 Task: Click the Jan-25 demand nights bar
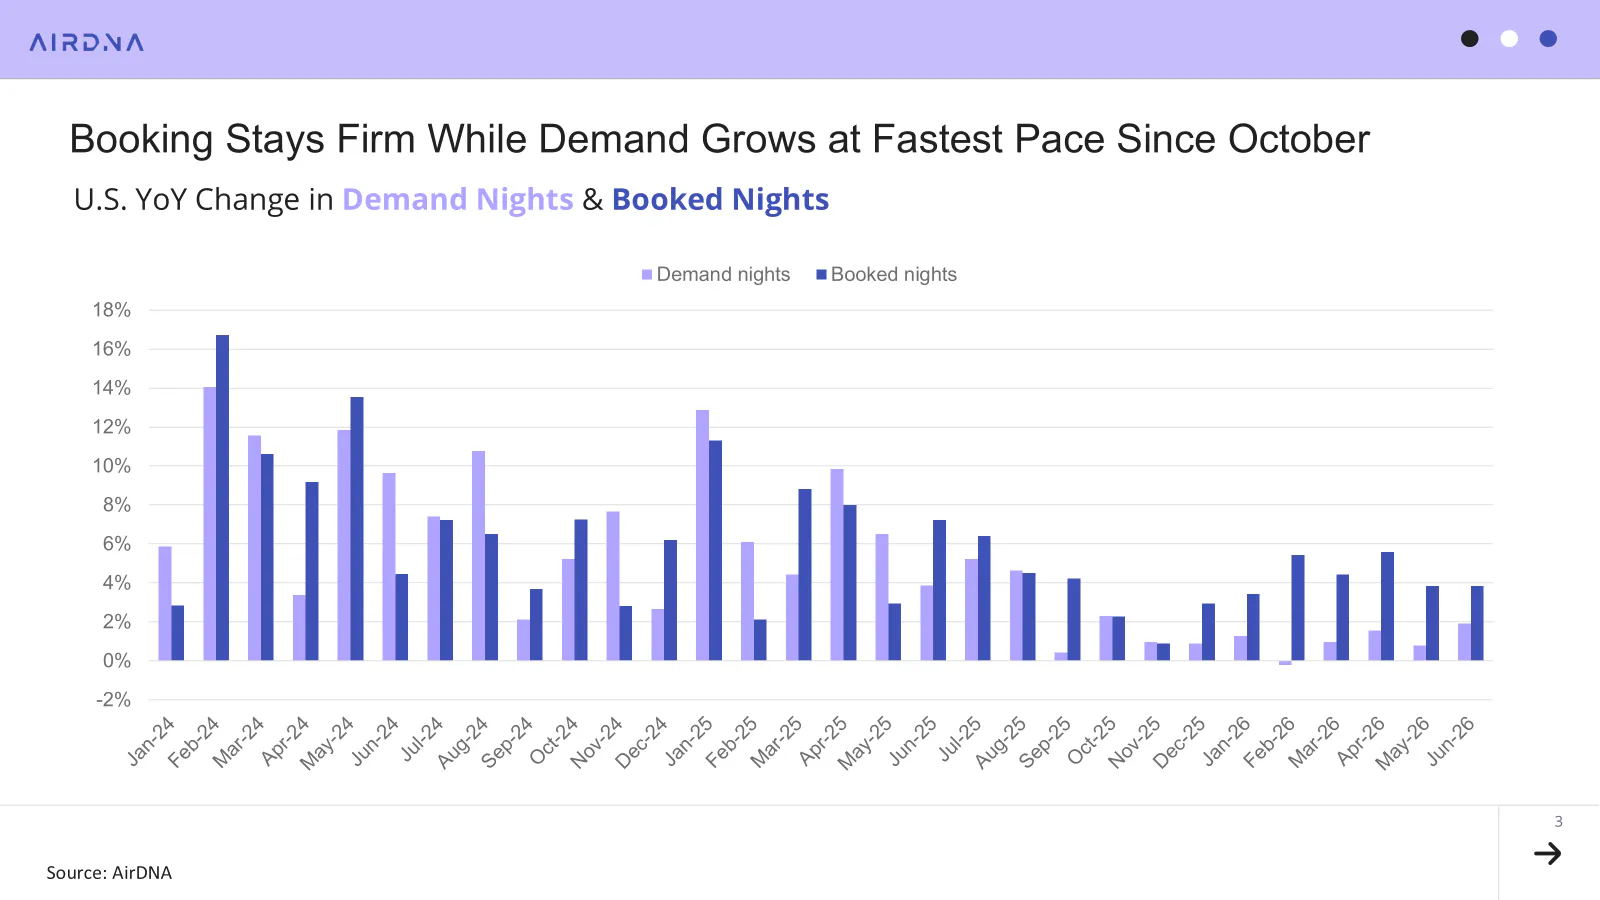703,535
